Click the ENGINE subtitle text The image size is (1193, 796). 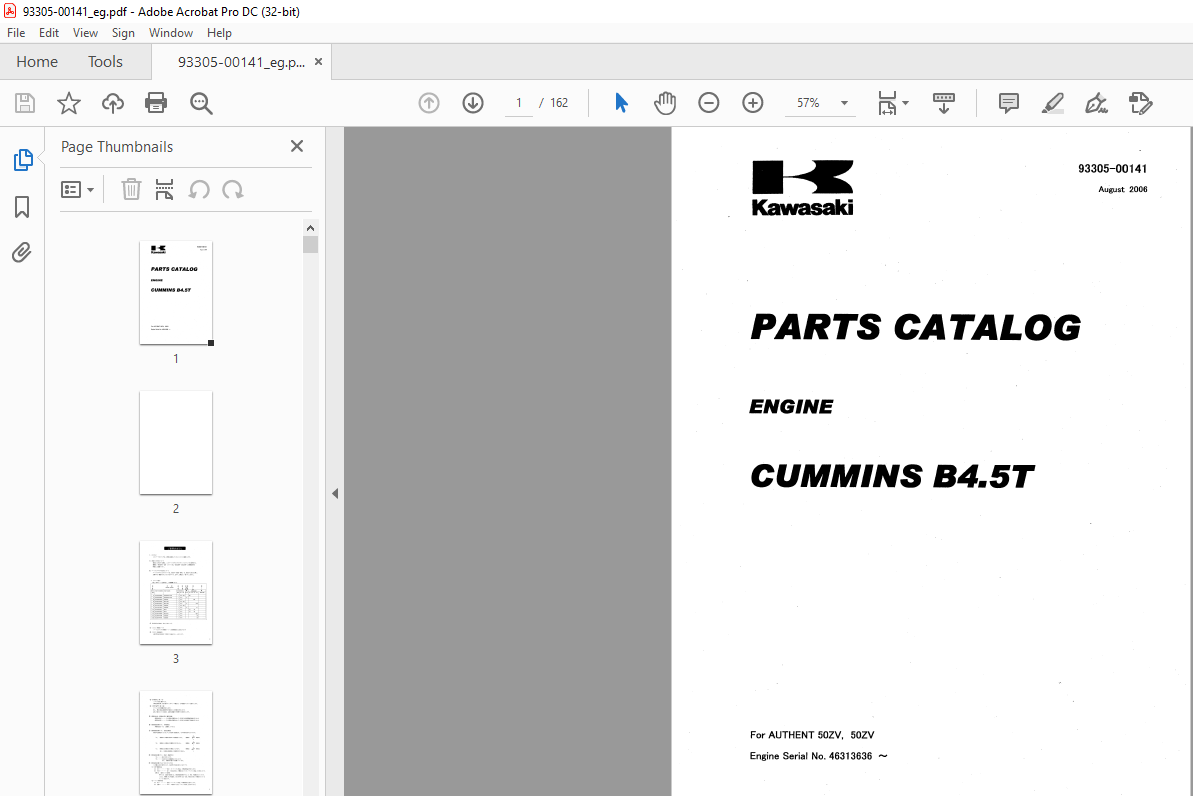791,406
